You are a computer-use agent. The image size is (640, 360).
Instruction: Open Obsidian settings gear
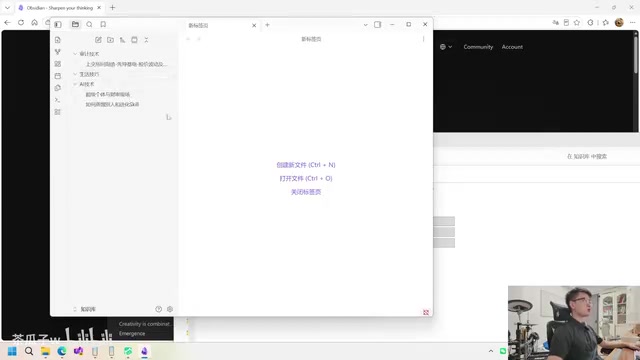170,309
